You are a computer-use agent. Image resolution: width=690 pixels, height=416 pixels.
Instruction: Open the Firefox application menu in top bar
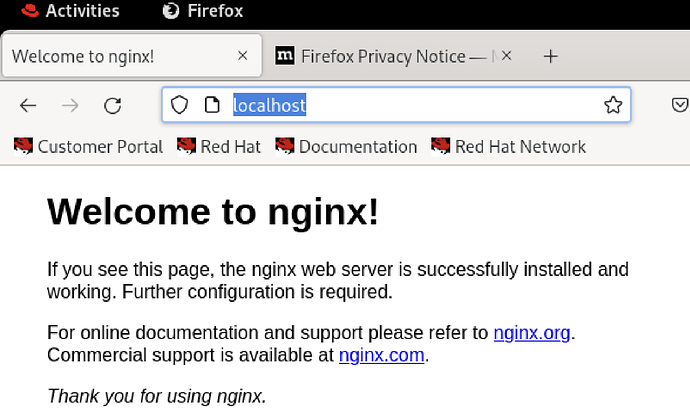point(202,11)
